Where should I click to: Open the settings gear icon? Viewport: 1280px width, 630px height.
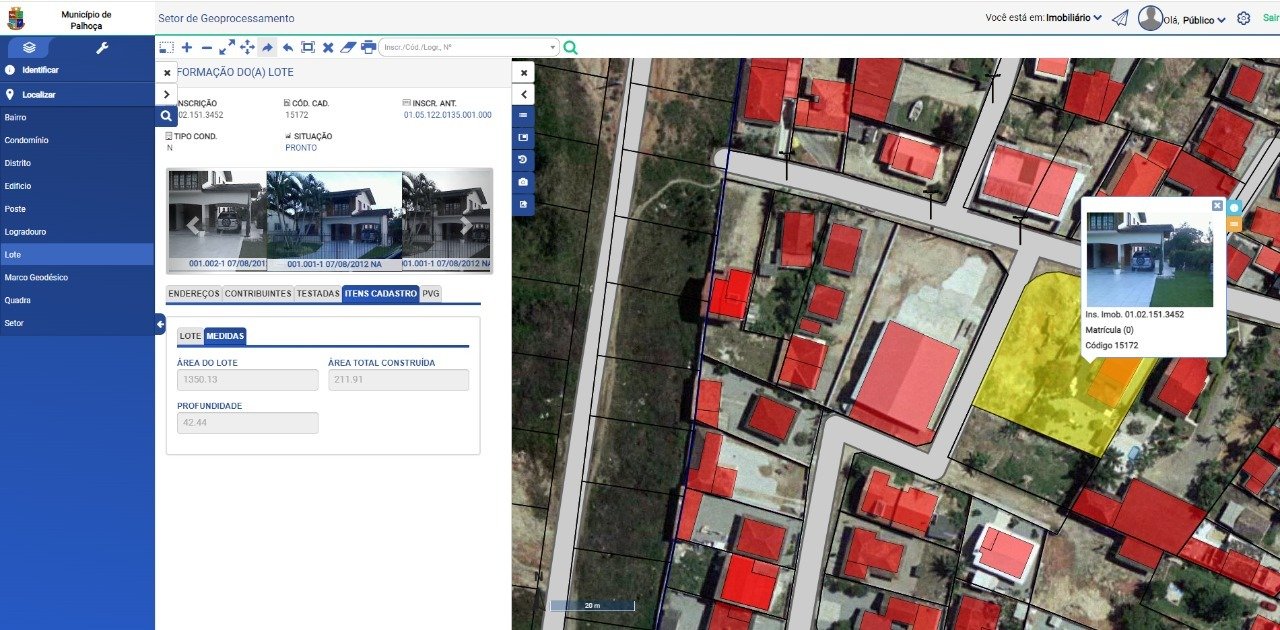point(1244,18)
